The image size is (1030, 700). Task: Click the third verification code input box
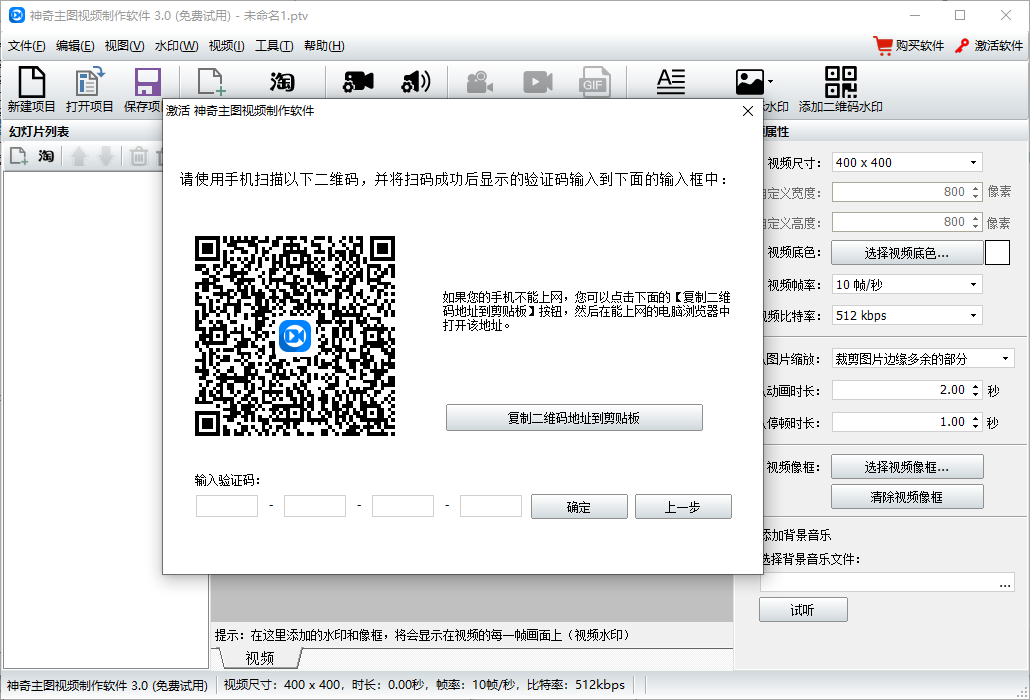[403, 506]
